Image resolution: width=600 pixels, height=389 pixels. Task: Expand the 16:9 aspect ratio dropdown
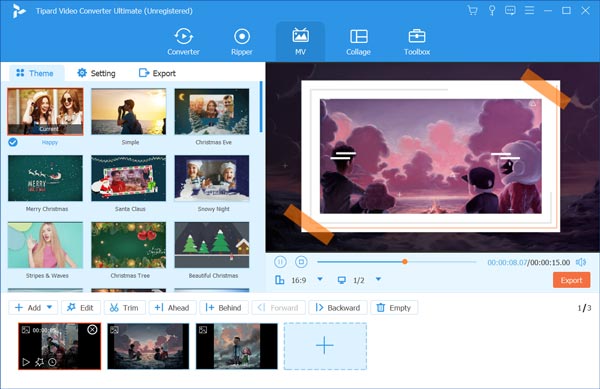click(320, 279)
